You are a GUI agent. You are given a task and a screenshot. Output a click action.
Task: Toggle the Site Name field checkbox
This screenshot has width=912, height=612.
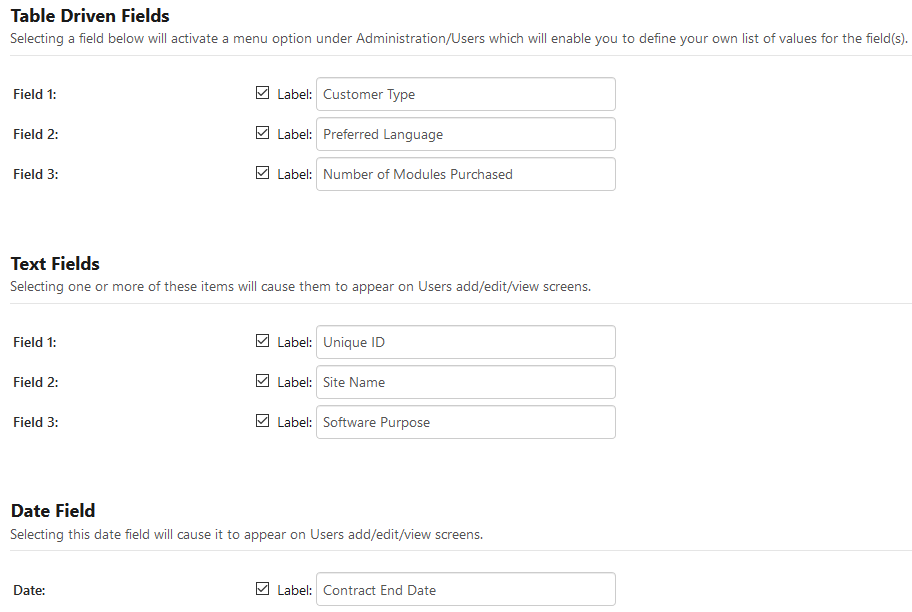(263, 381)
